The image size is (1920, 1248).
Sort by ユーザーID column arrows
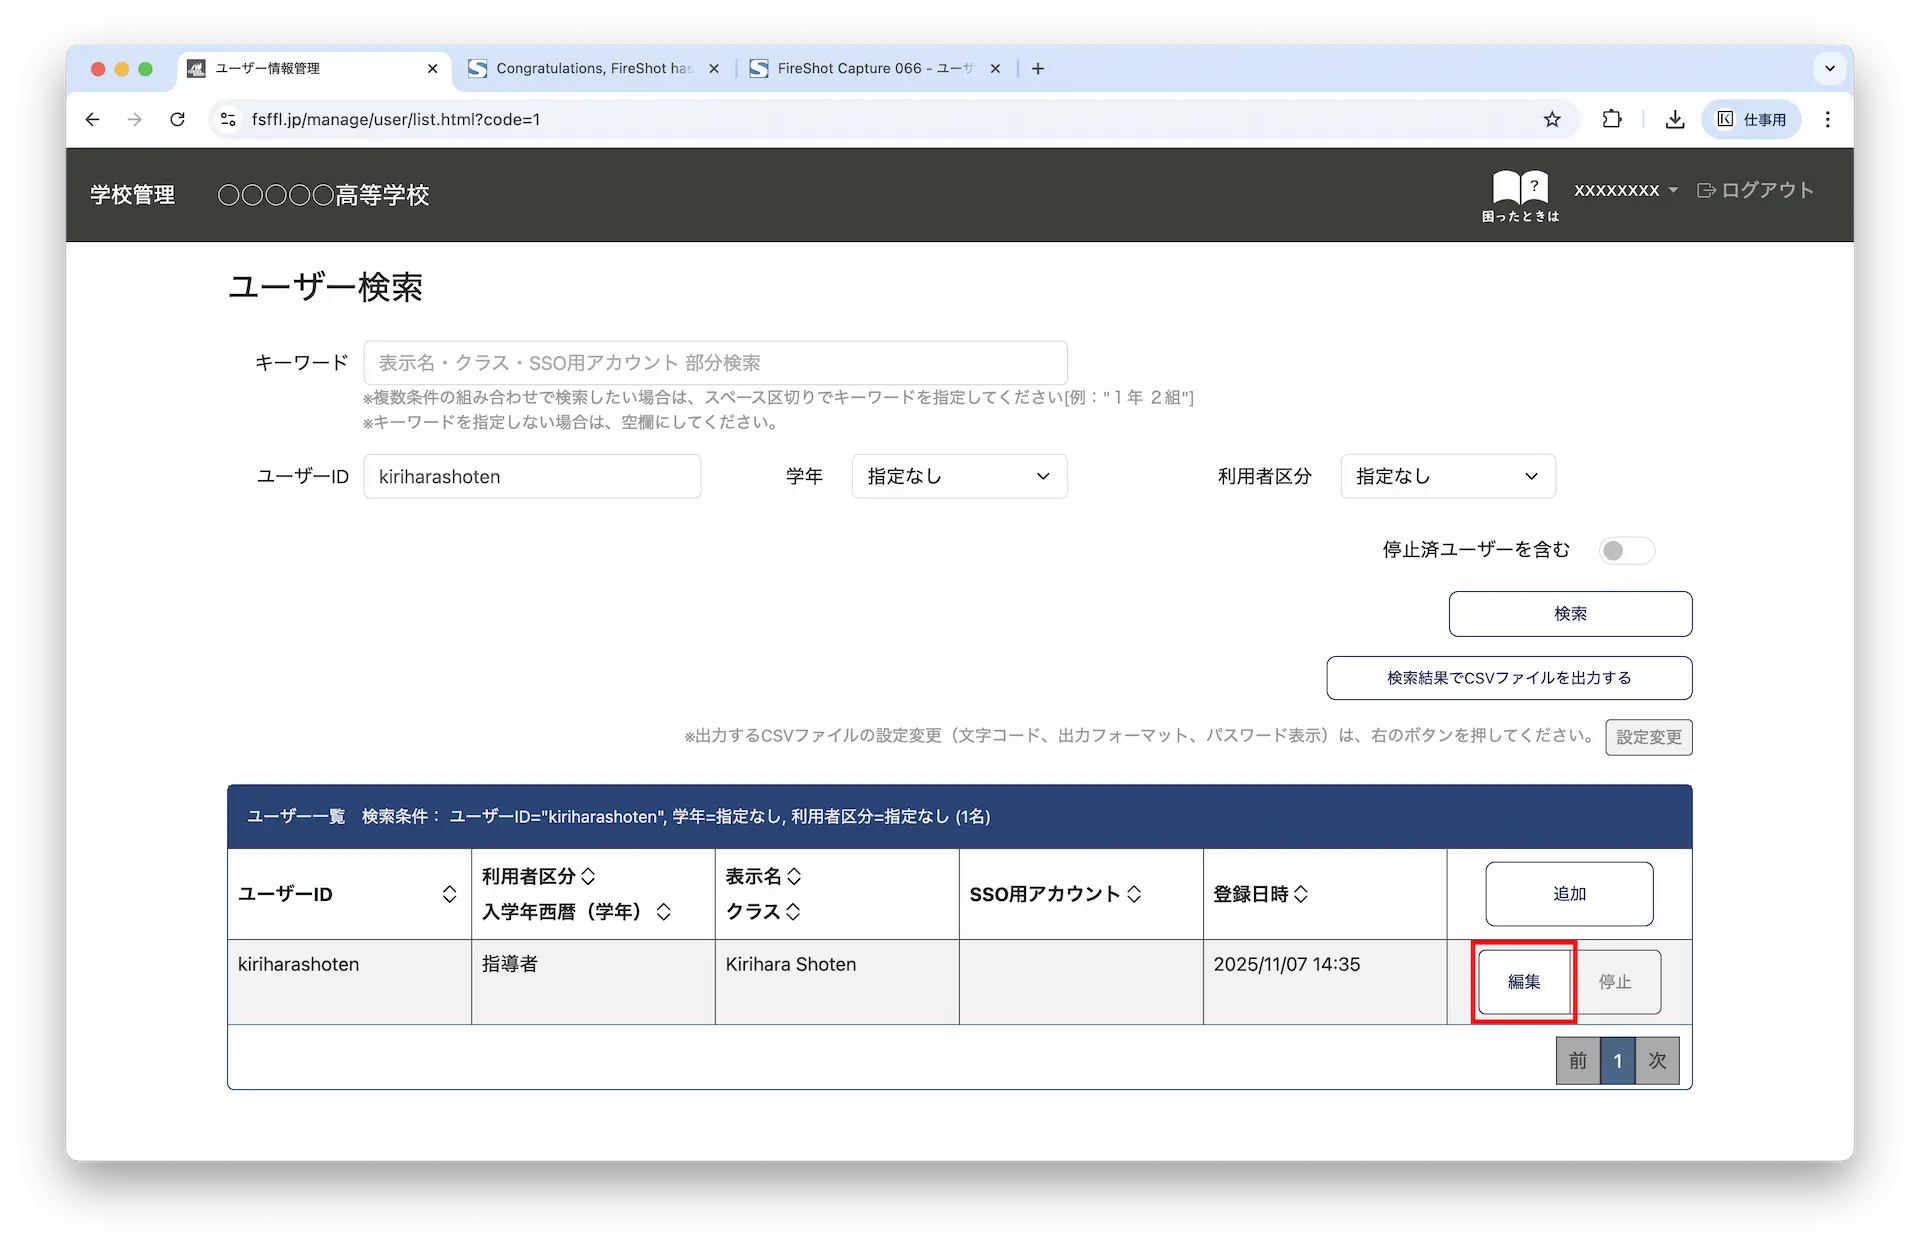click(x=449, y=894)
